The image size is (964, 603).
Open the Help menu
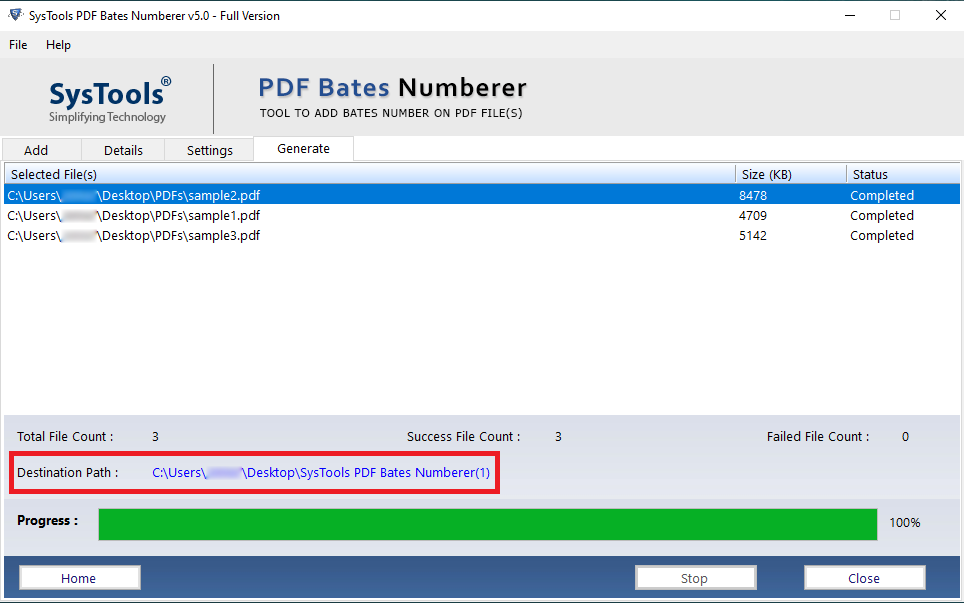(x=58, y=45)
